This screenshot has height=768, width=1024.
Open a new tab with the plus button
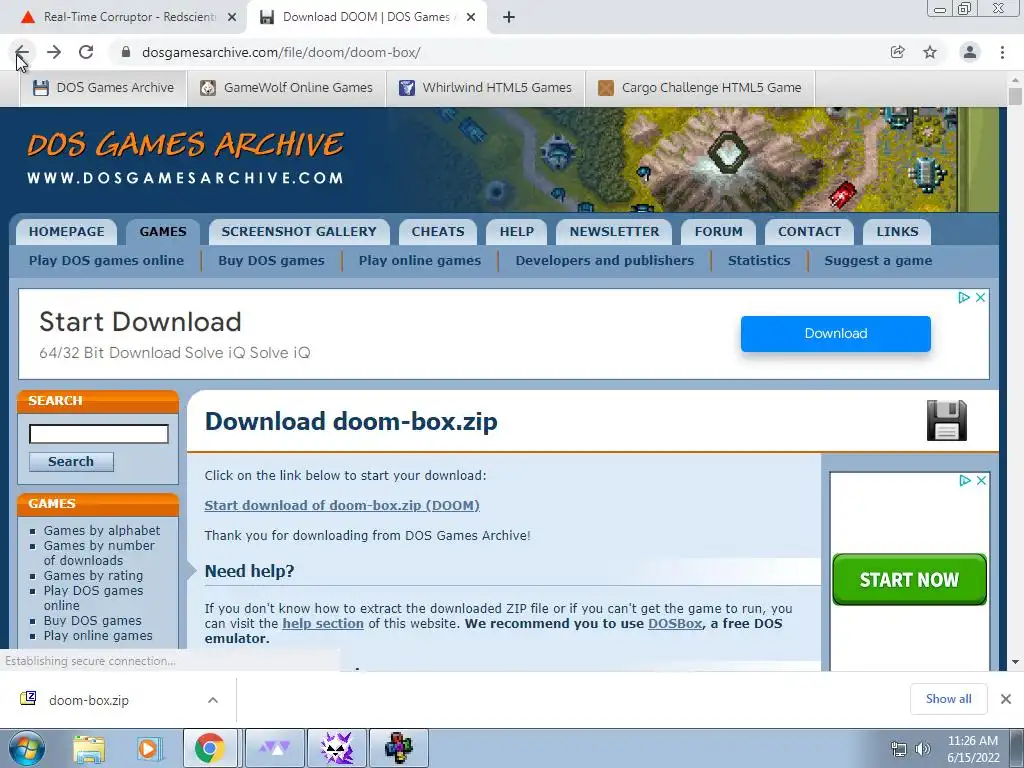click(x=509, y=17)
